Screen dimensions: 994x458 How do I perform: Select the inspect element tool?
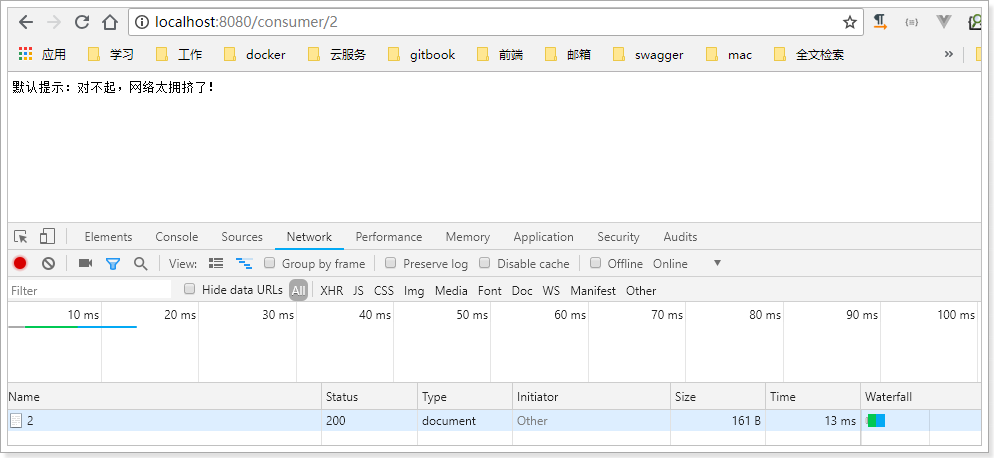tap(21, 237)
